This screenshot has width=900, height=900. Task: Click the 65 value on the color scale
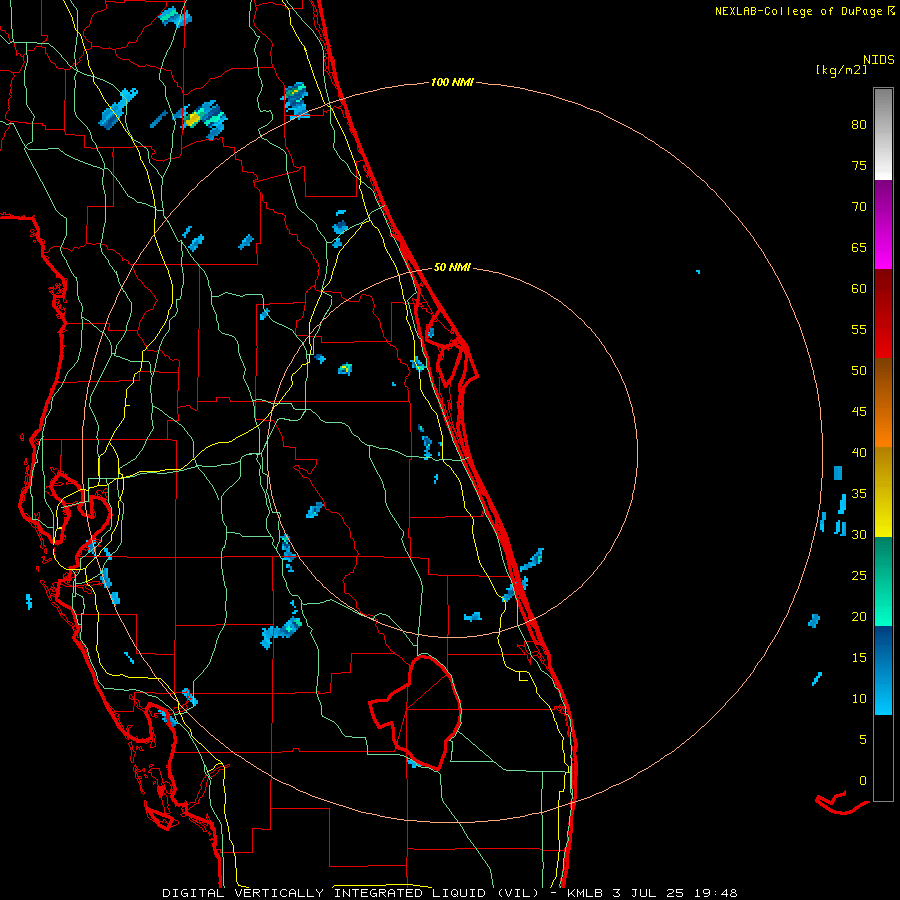[859, 248]
